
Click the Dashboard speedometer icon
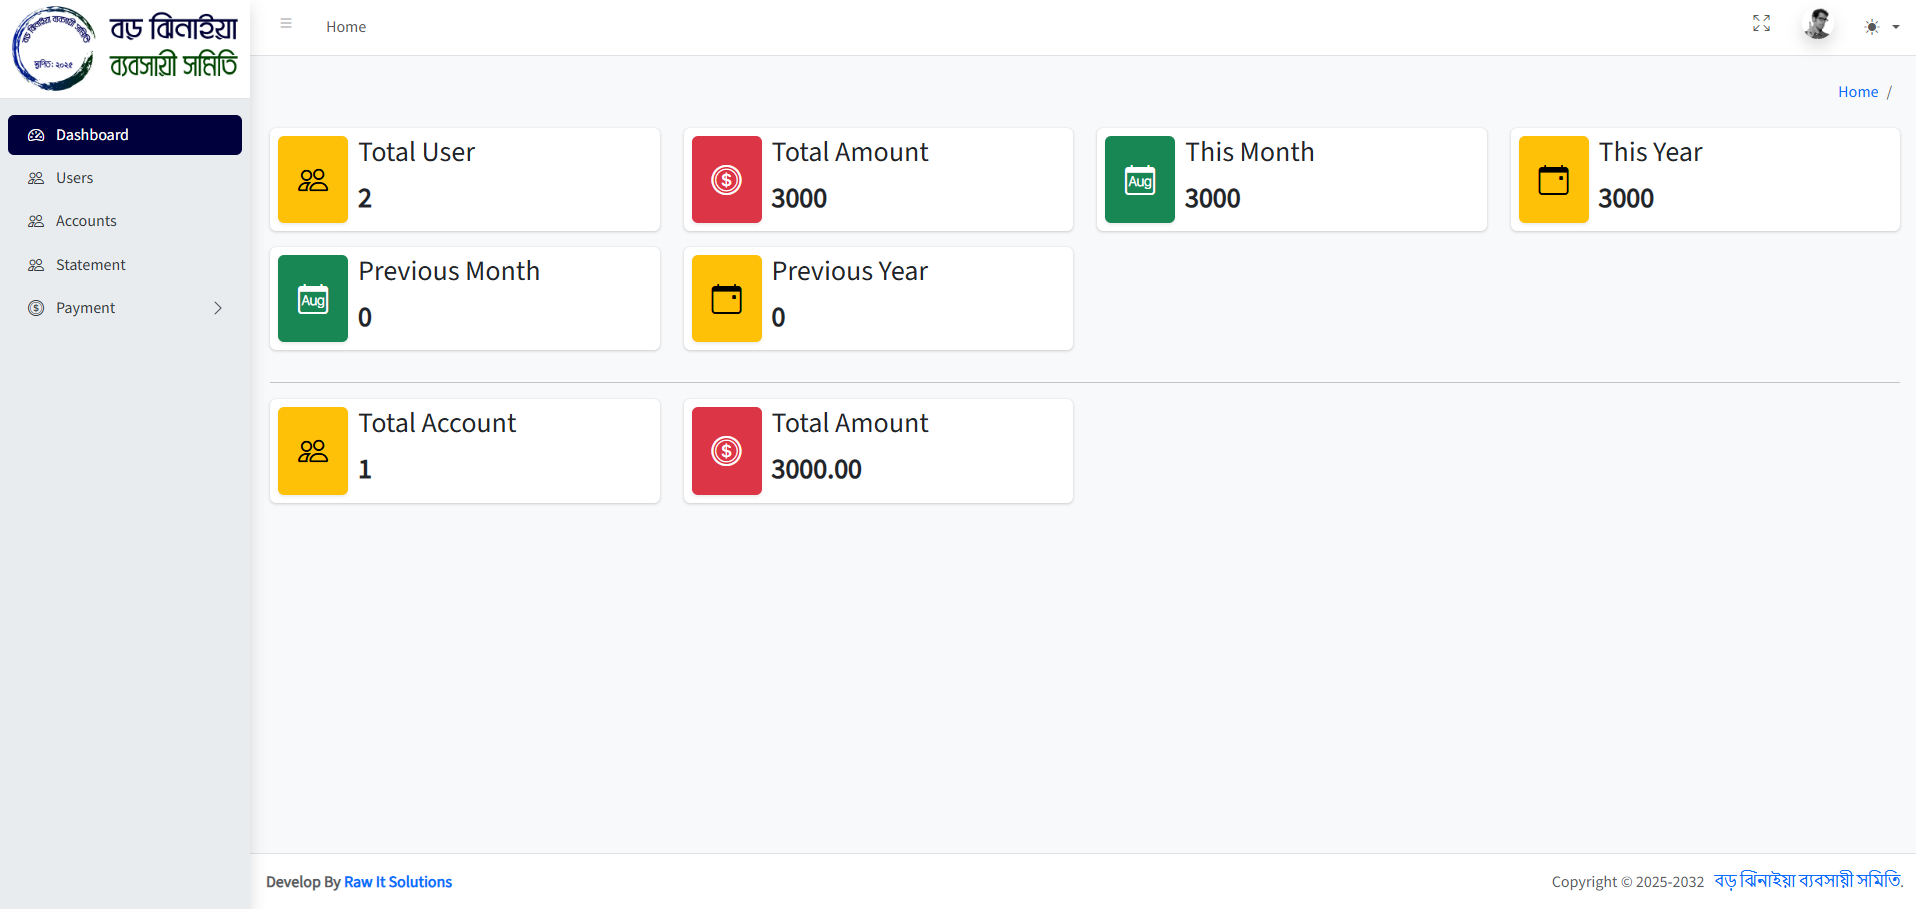click(x=36, y=135)
